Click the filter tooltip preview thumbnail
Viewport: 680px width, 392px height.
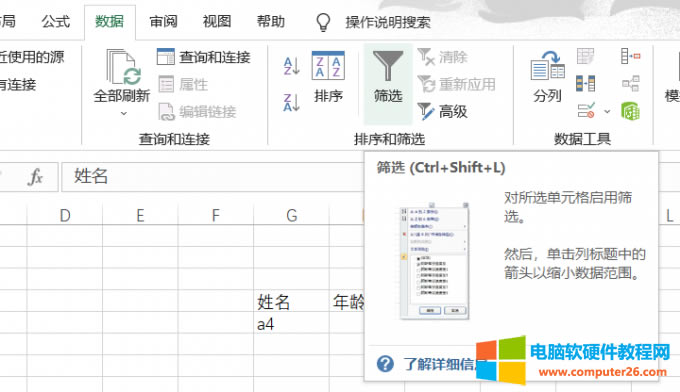[x=435, y=261]
